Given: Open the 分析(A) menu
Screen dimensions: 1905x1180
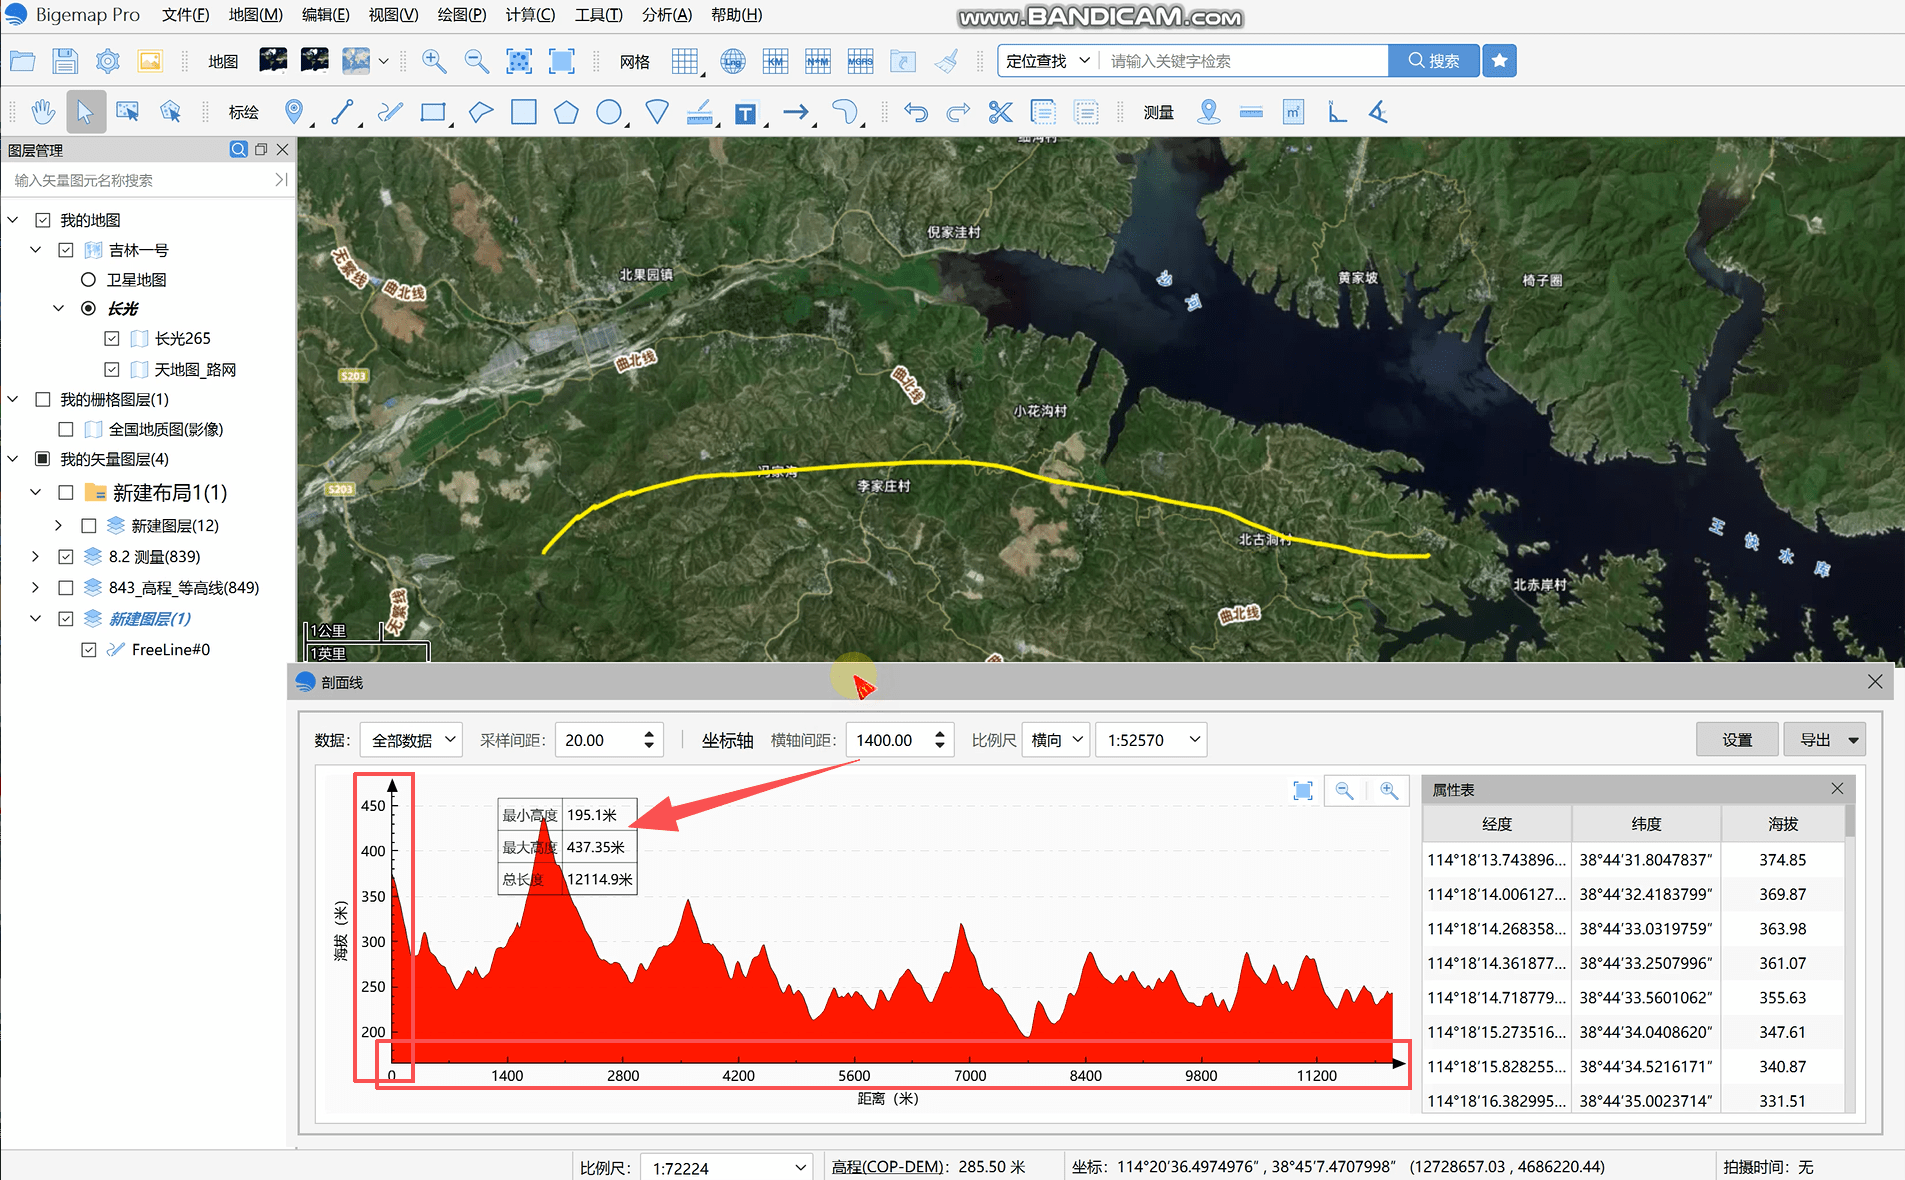Looking at the screenshot, I should (667, 15).
